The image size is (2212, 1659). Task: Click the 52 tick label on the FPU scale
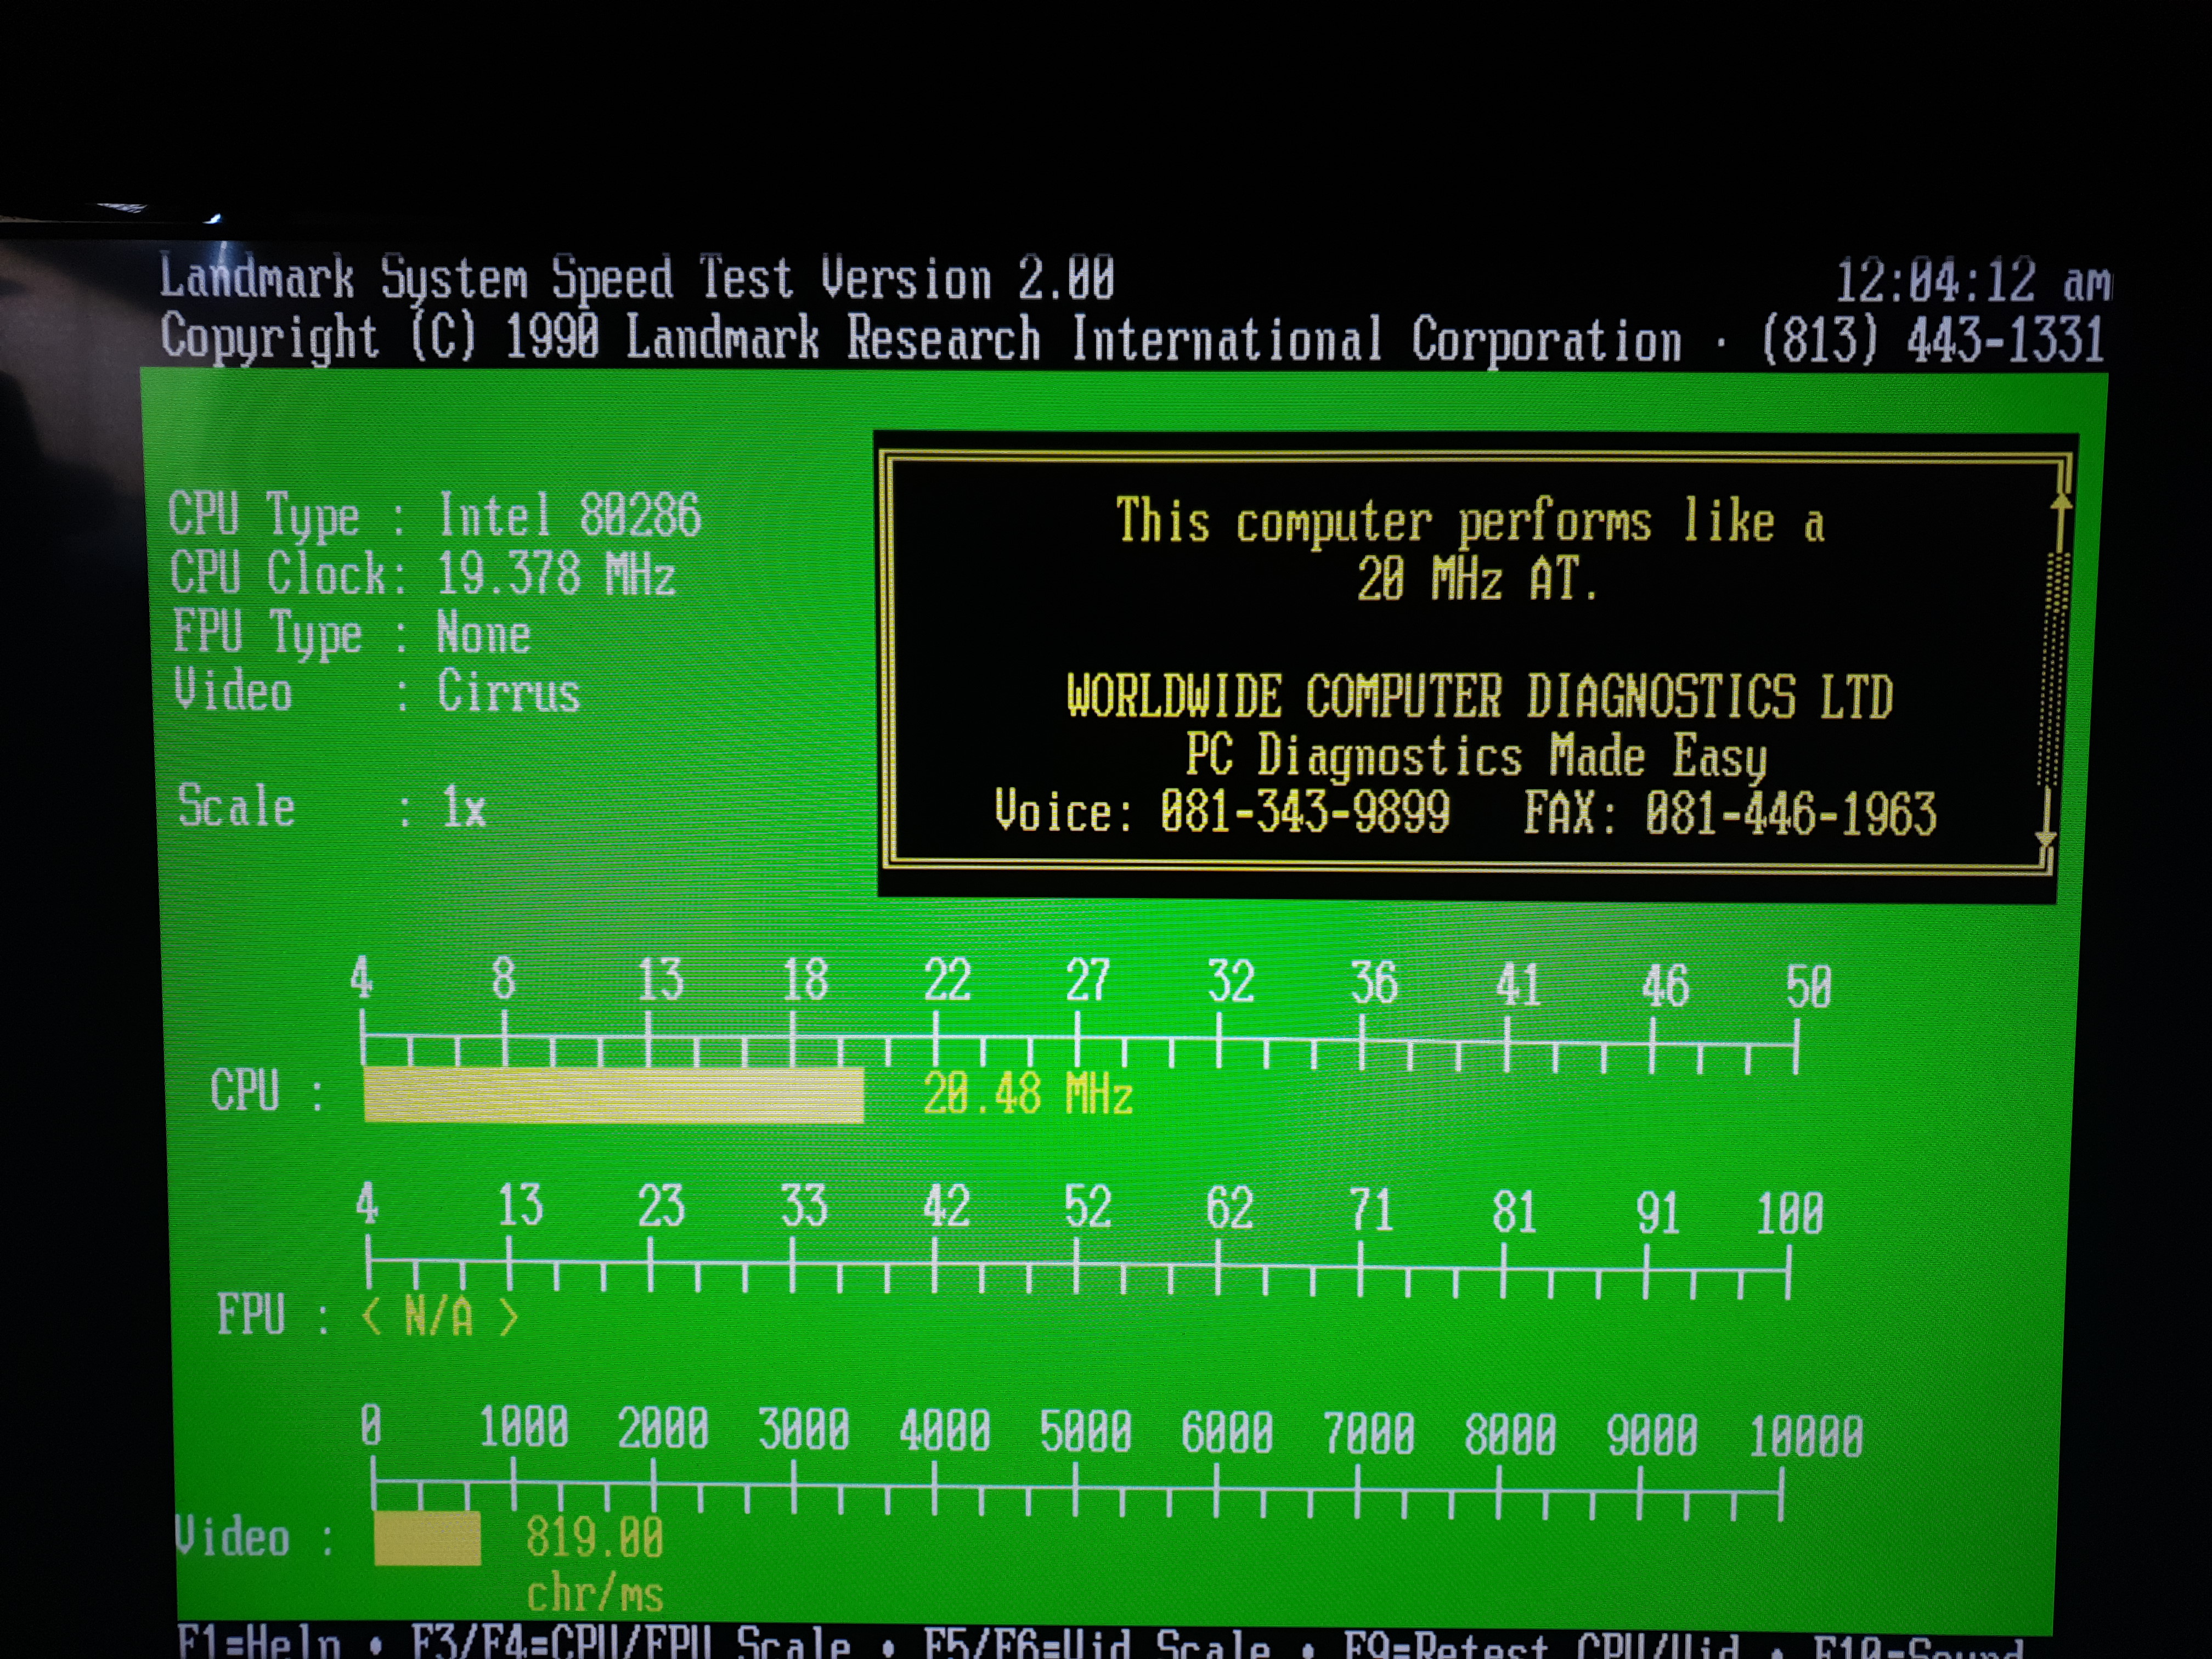1087,1207
